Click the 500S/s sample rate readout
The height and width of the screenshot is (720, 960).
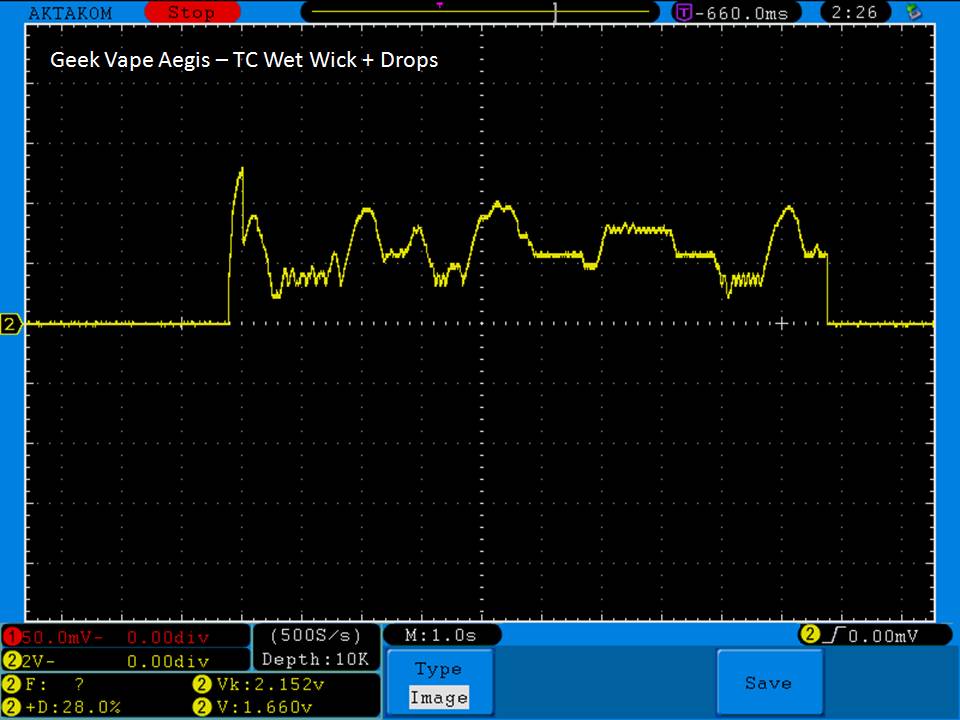point(315,636)
